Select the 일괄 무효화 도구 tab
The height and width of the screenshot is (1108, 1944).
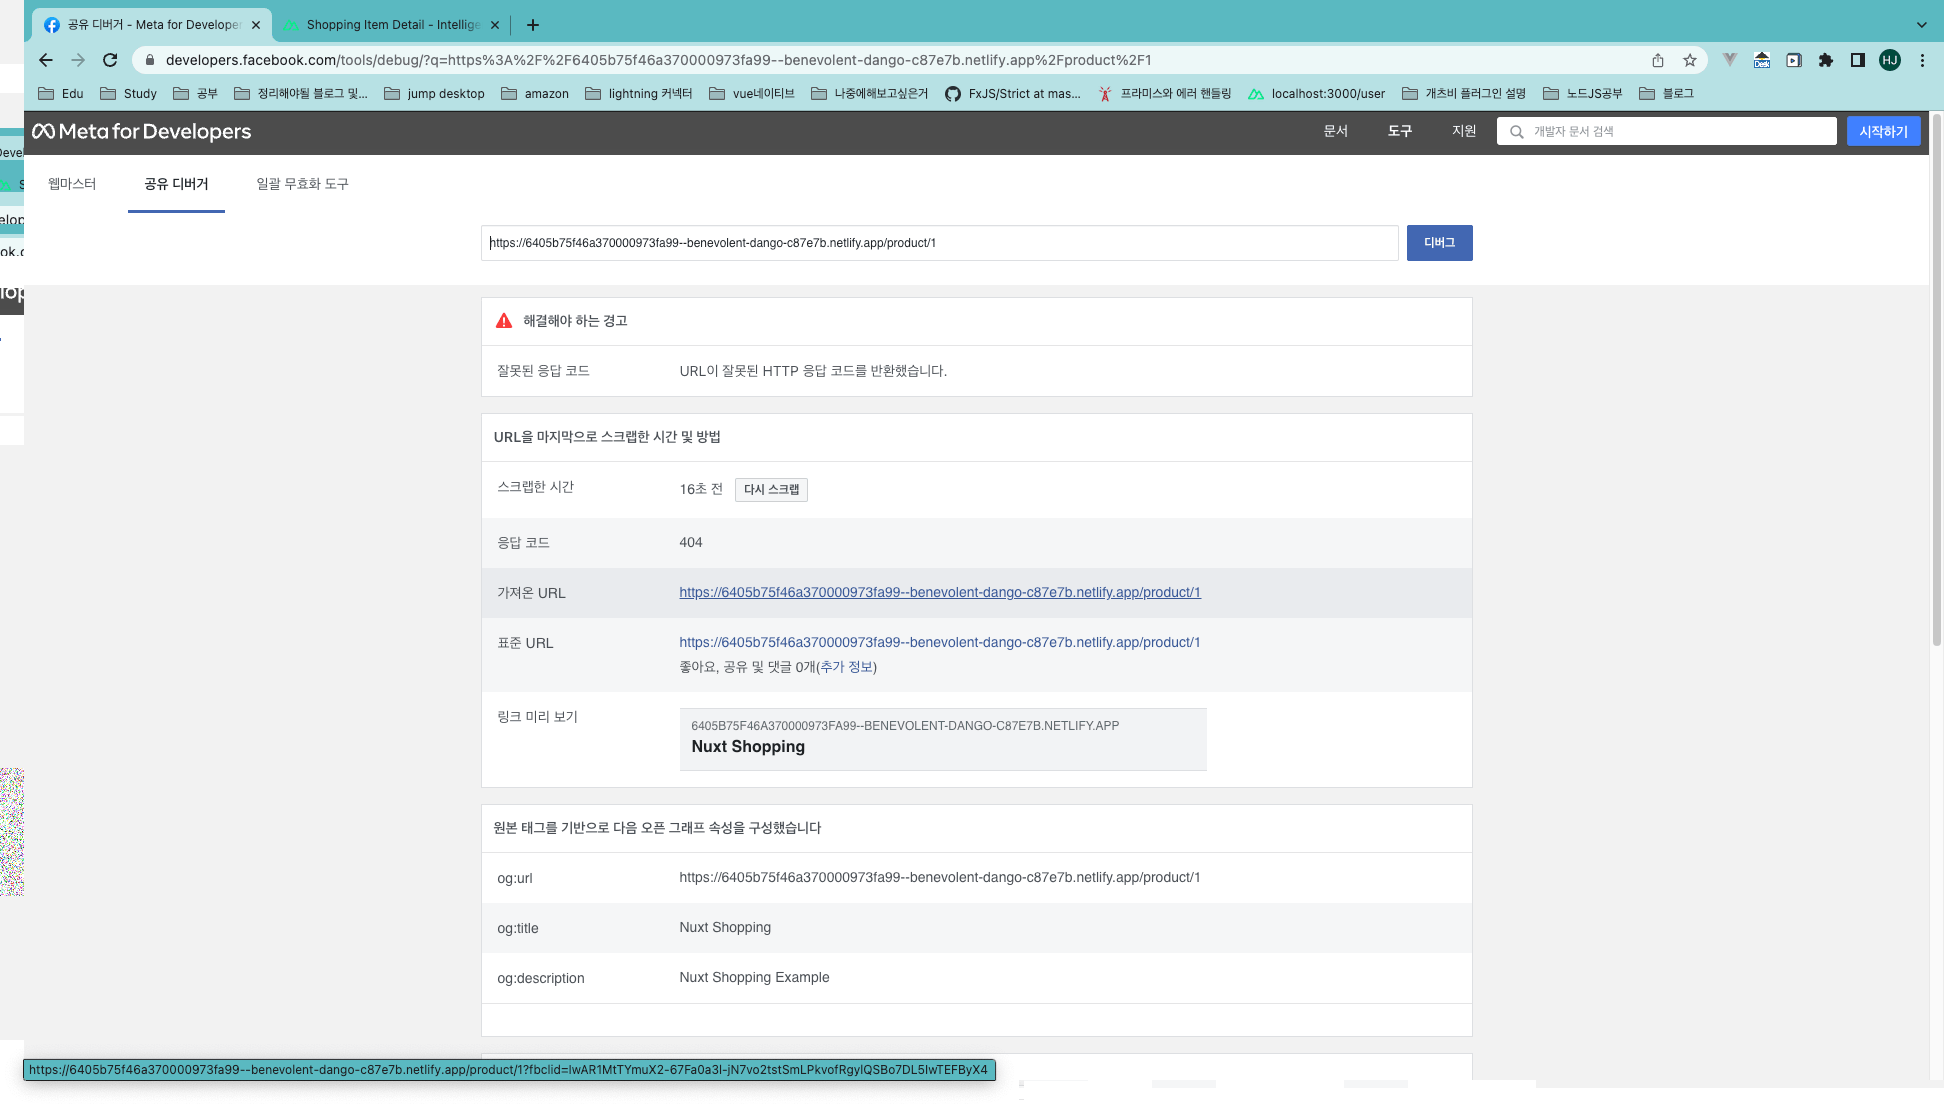[x=302, y=184]
